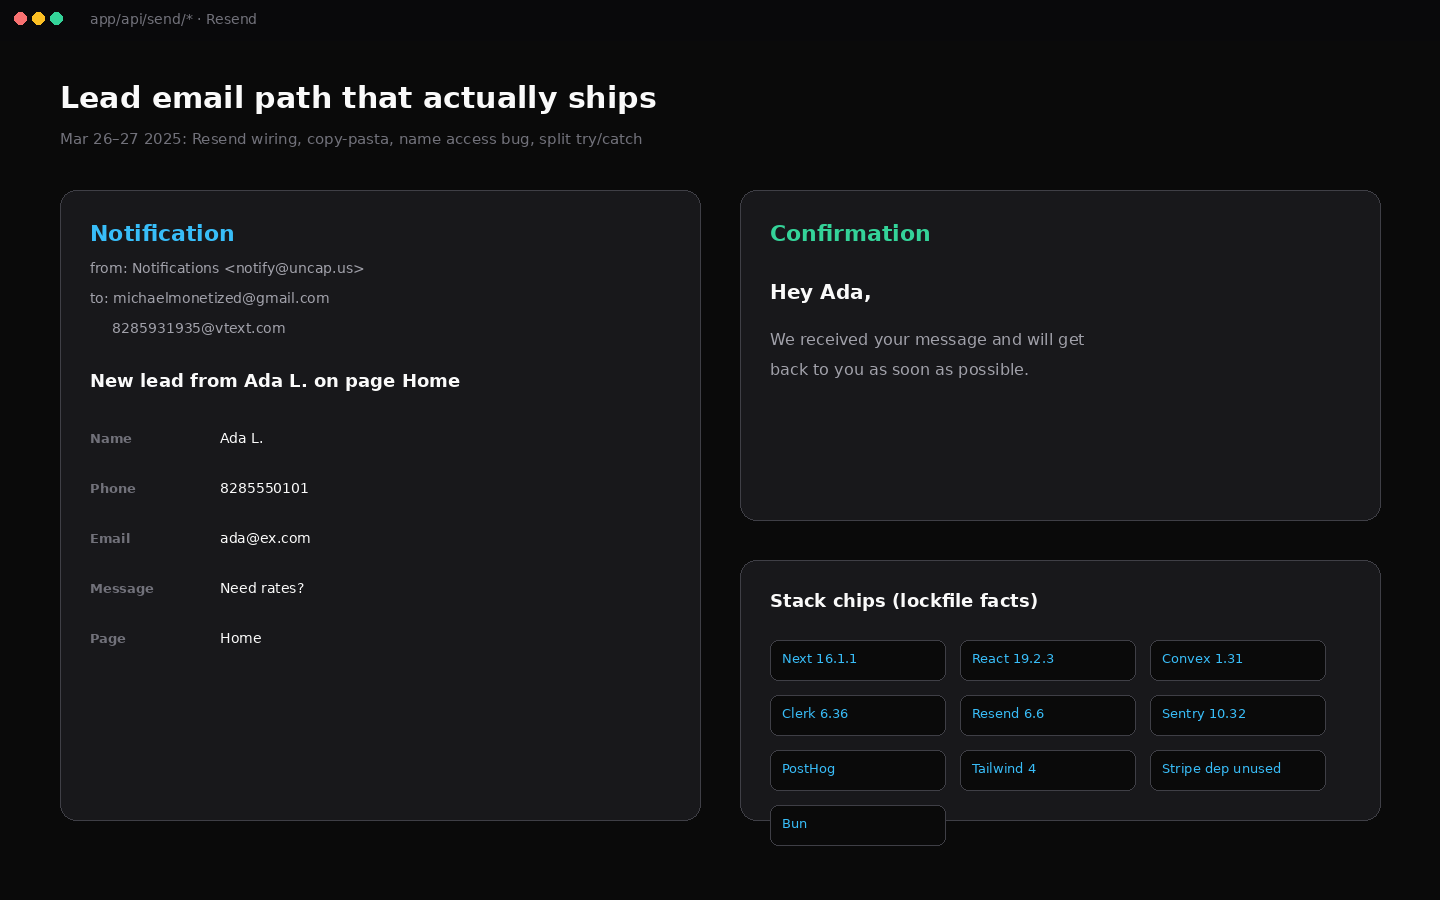Image resolution: width=1440 pixels, height=900 pixels.
Task: Click the Convex 1.31 chip
Action: coord(1238,660)
